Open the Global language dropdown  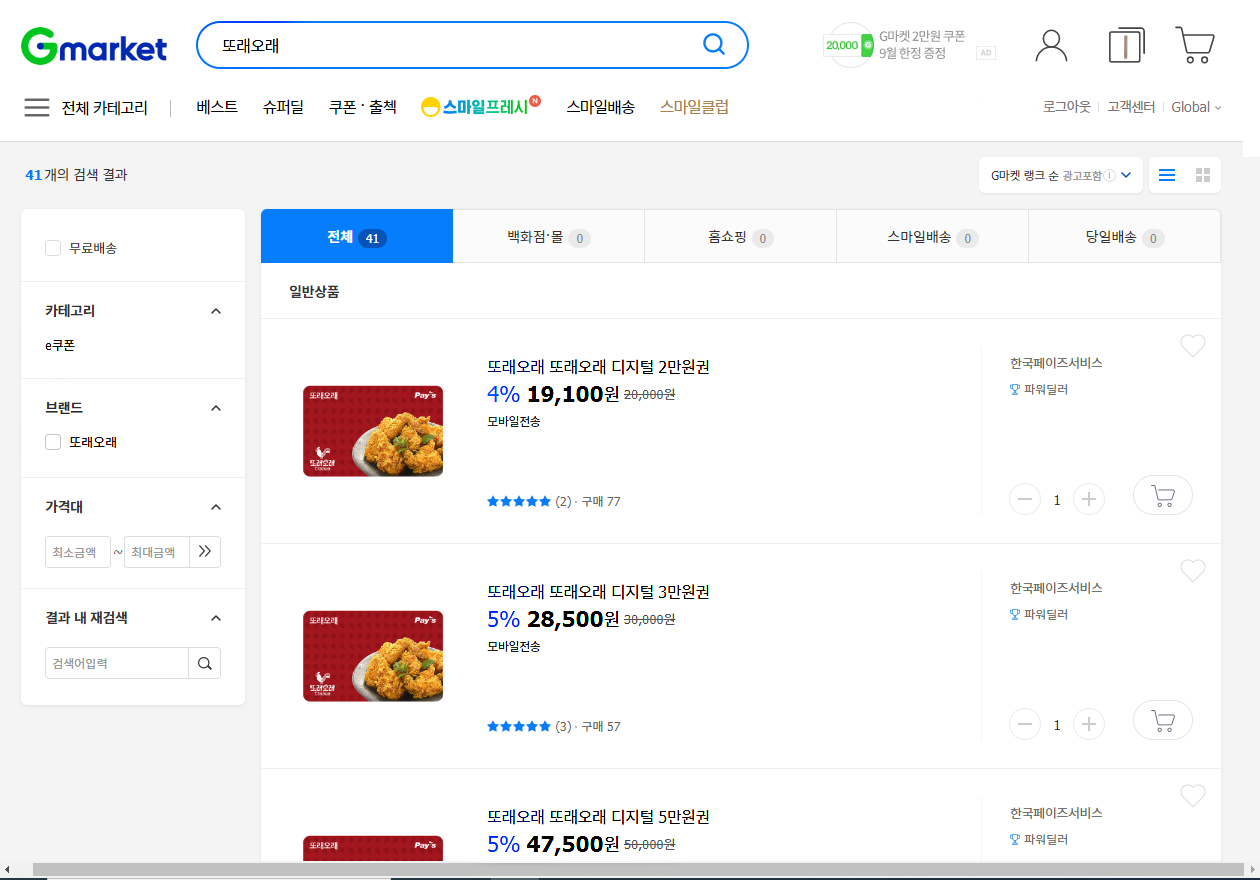(x=1196, y=107)
